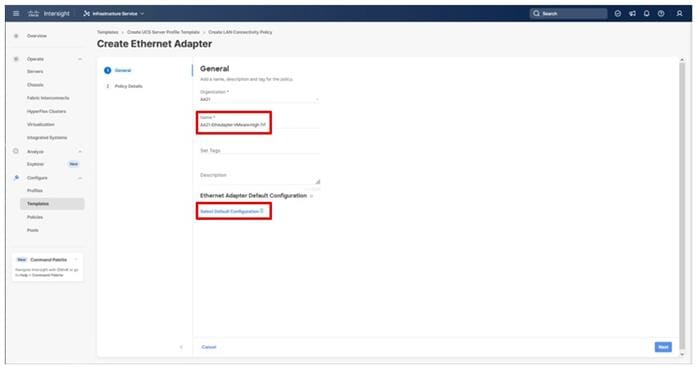Open the help question-mark icon

[661, 13]
